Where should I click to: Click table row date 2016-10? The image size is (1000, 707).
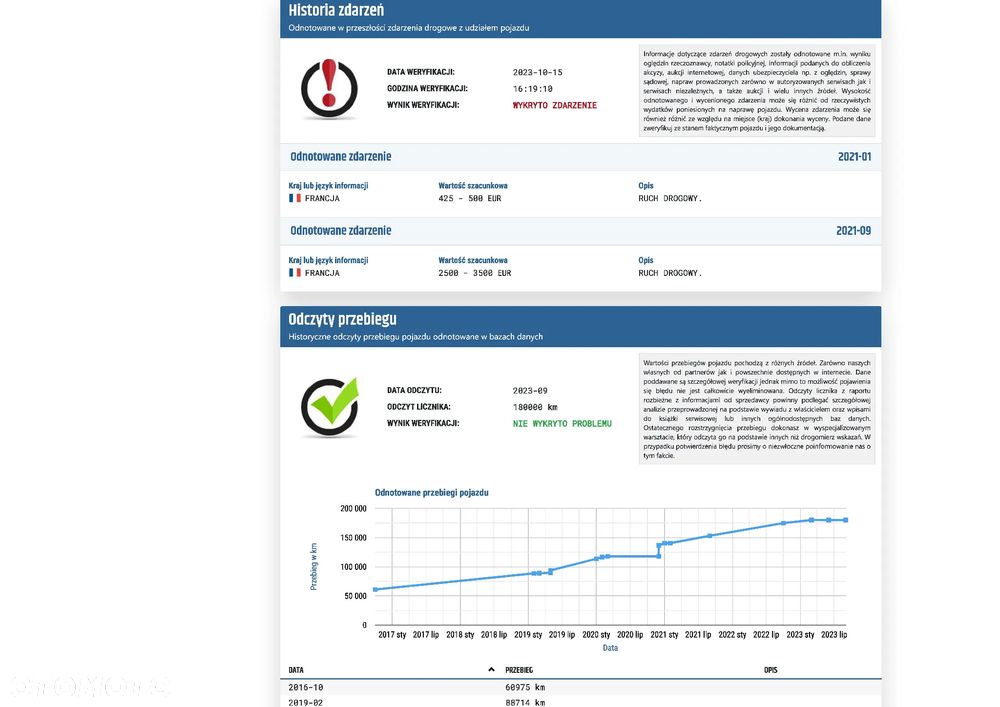coord(305,687)
